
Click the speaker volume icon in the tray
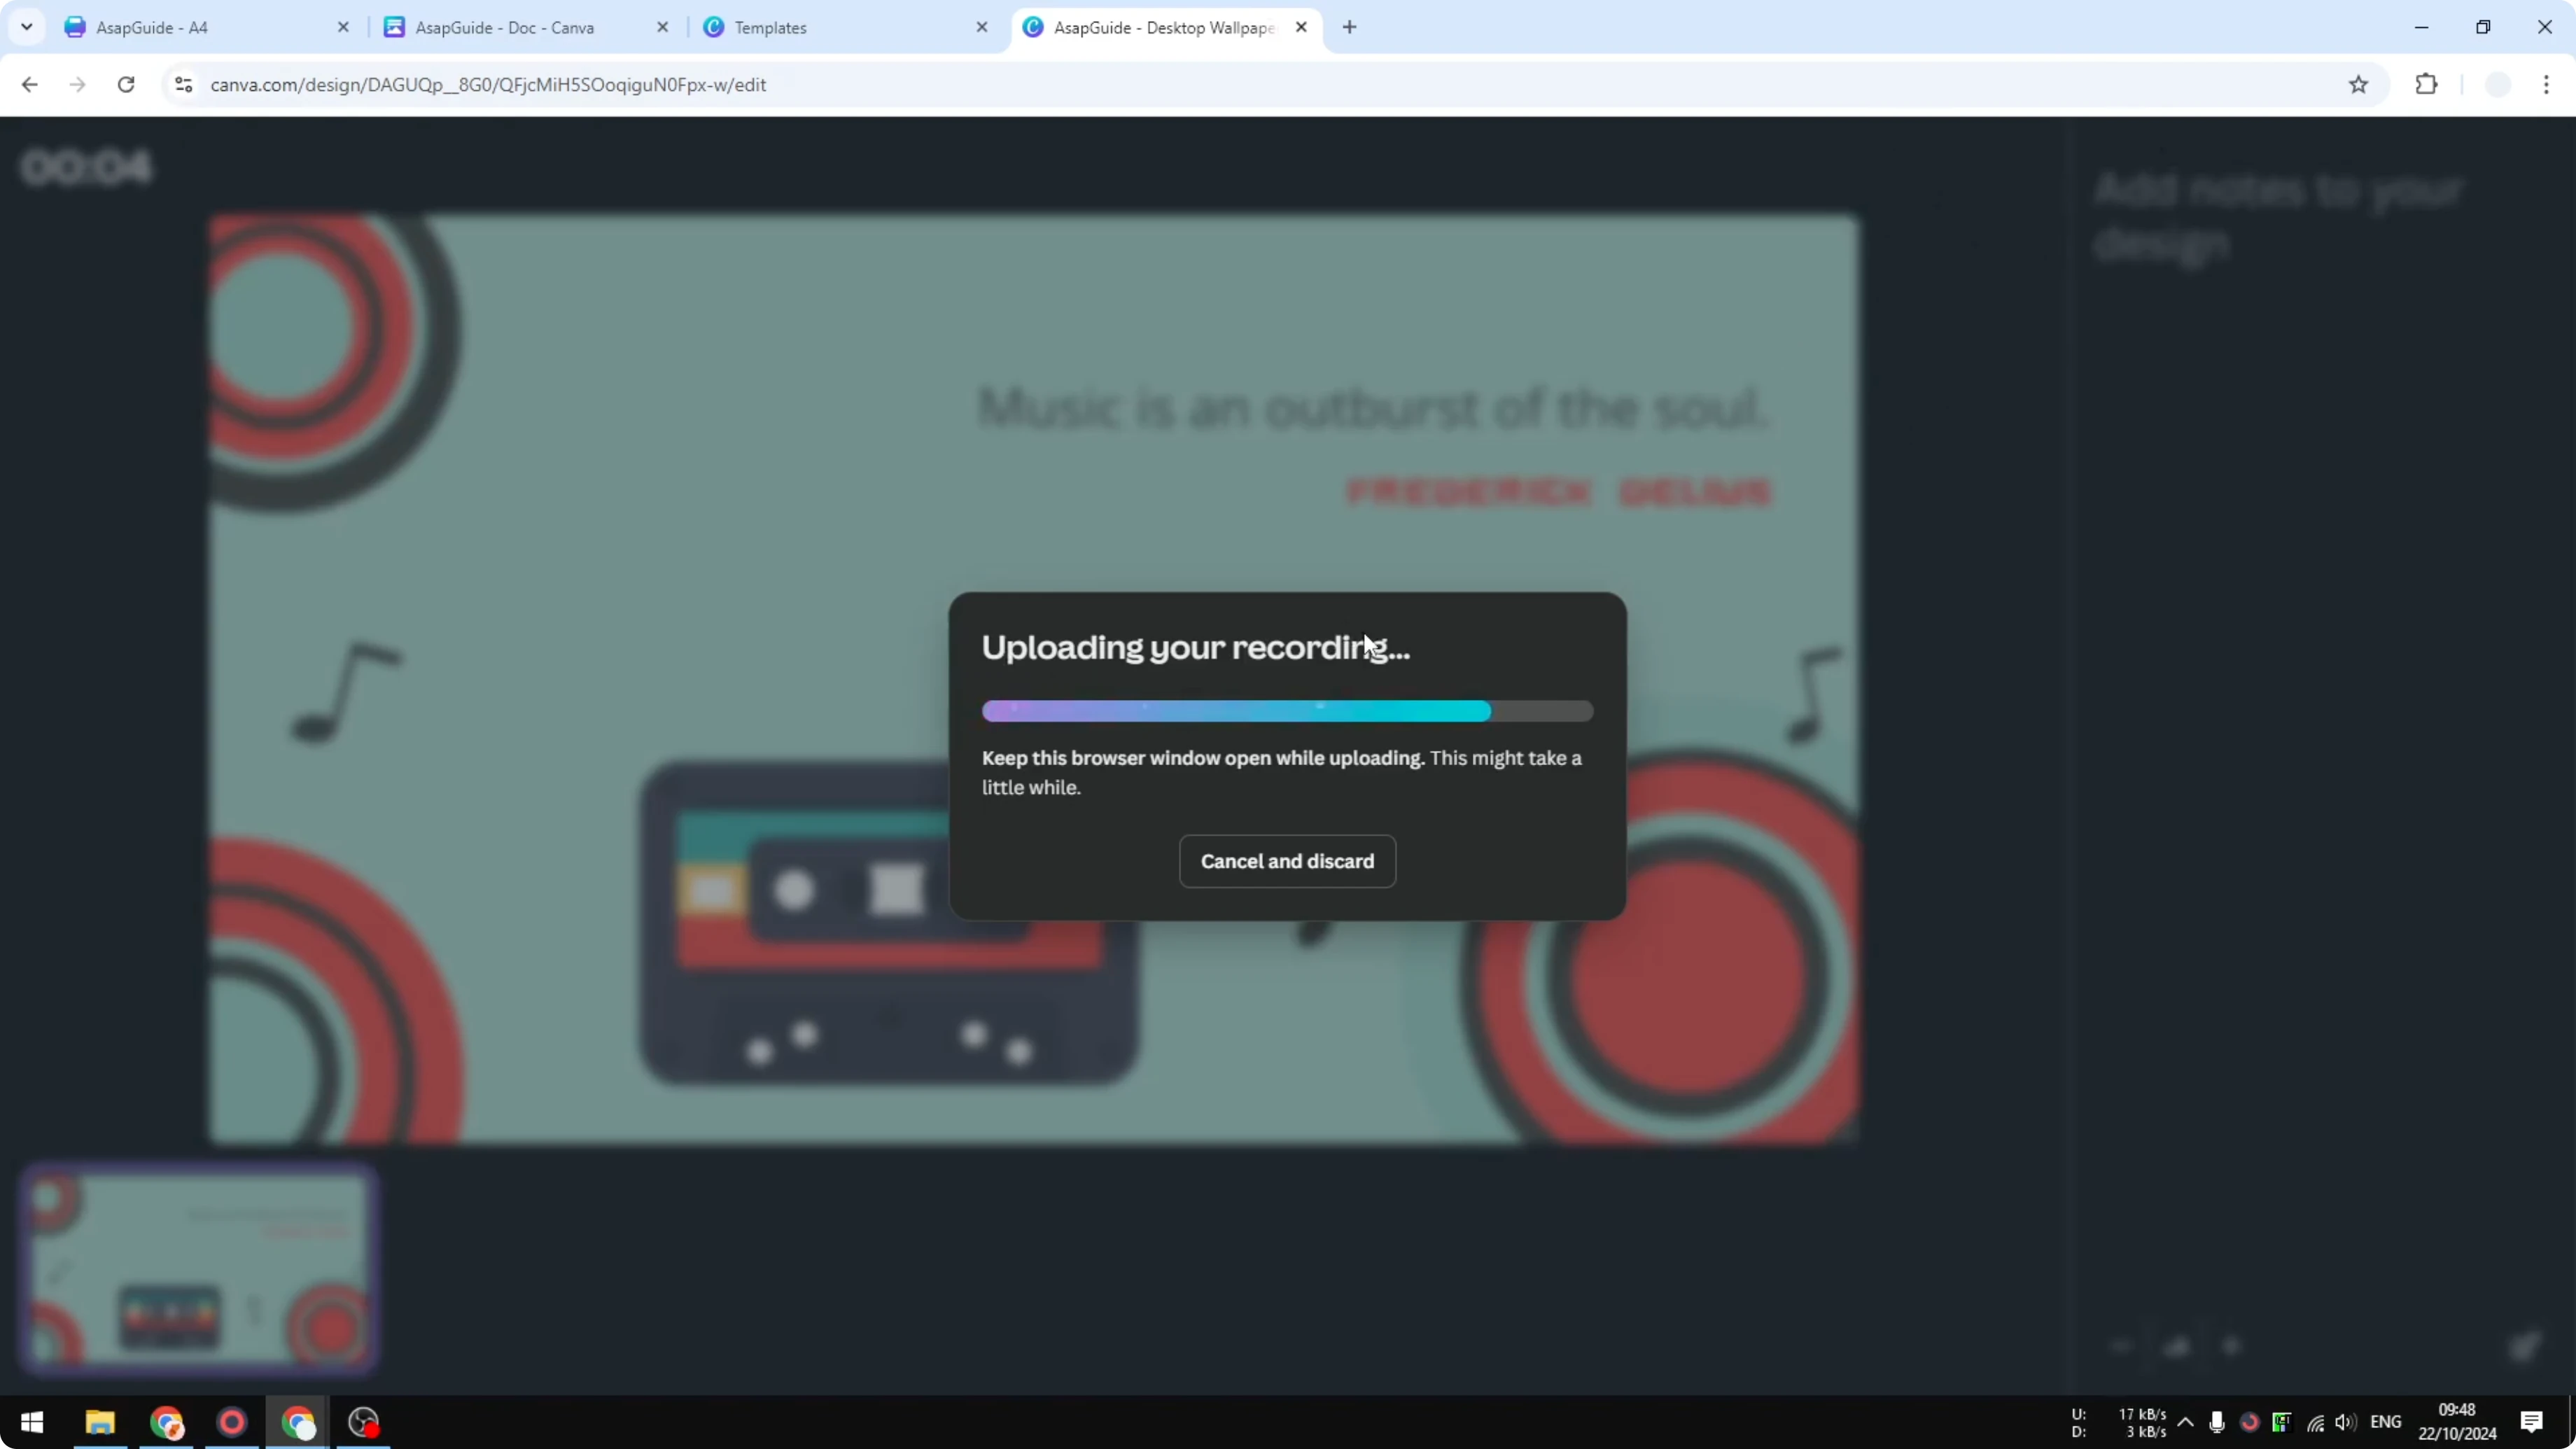coord(2347,1422)
